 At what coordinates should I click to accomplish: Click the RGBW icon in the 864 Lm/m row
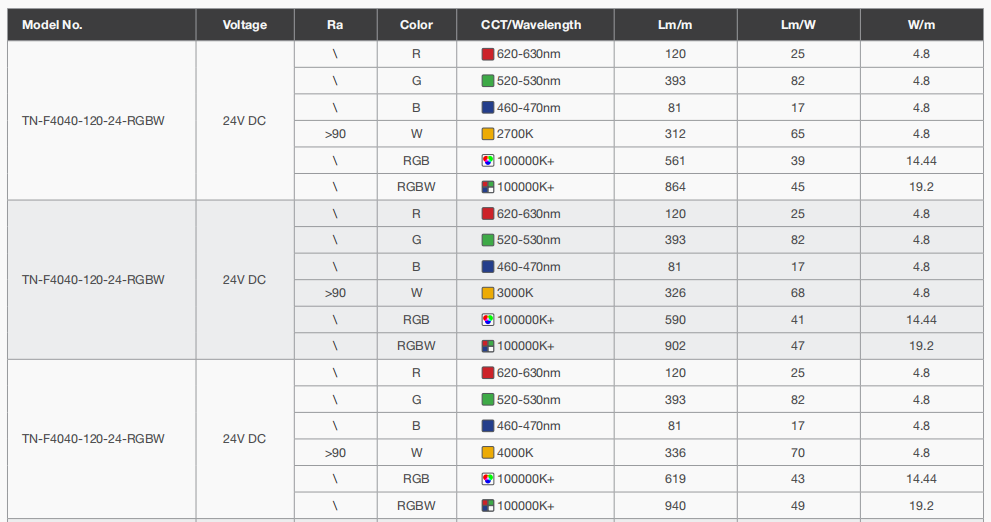tap(488, 187)
